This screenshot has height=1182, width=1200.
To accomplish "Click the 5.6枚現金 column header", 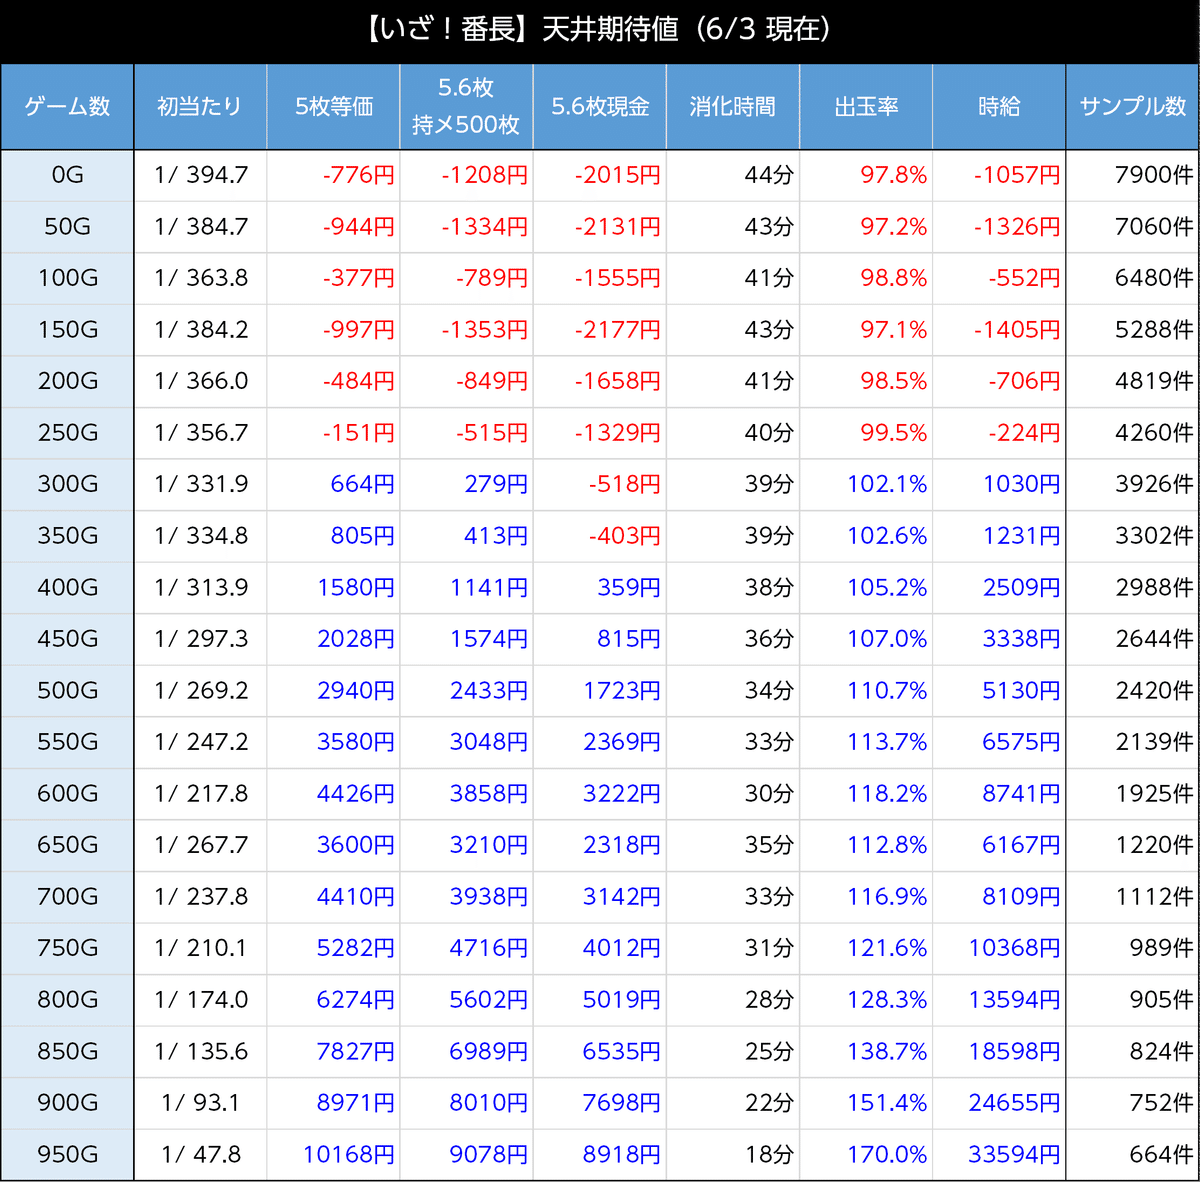I will [600, 107].
